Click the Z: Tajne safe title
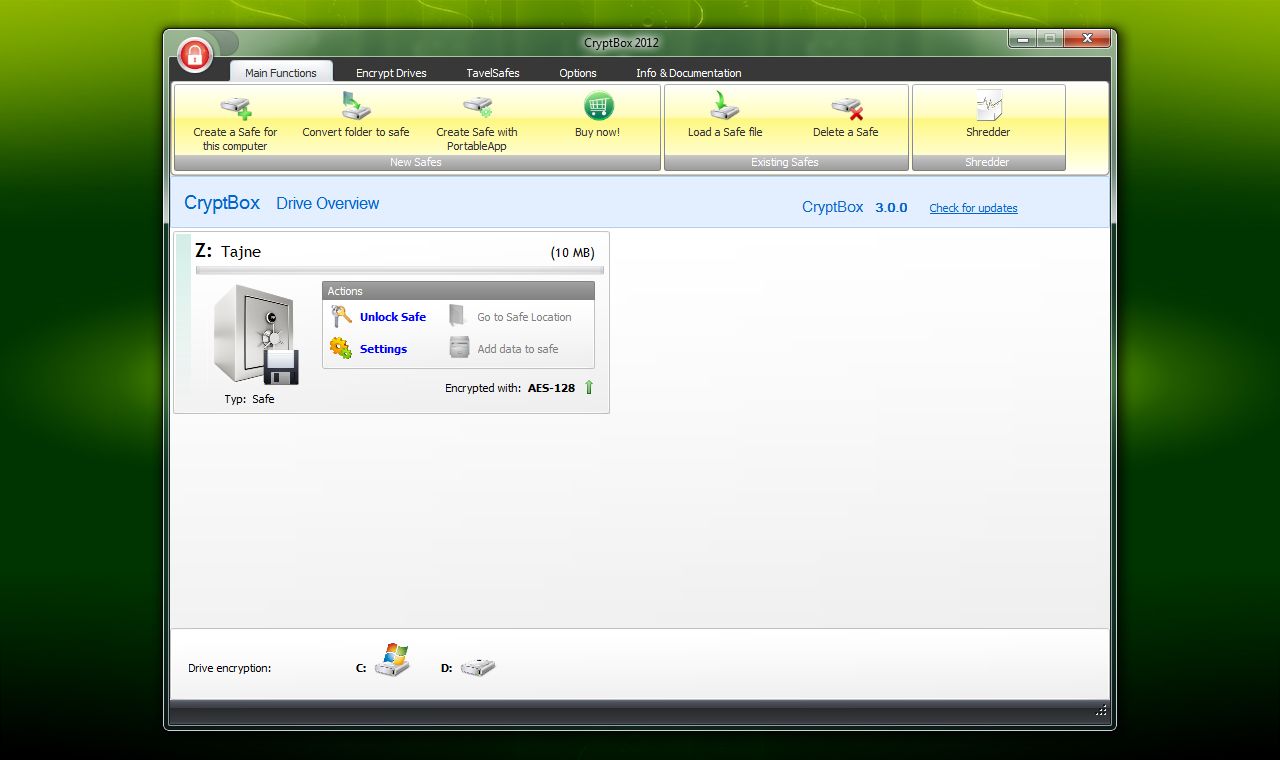This screenshot has width=1280, height=760. pyautogui.click(x=228, y=251)
